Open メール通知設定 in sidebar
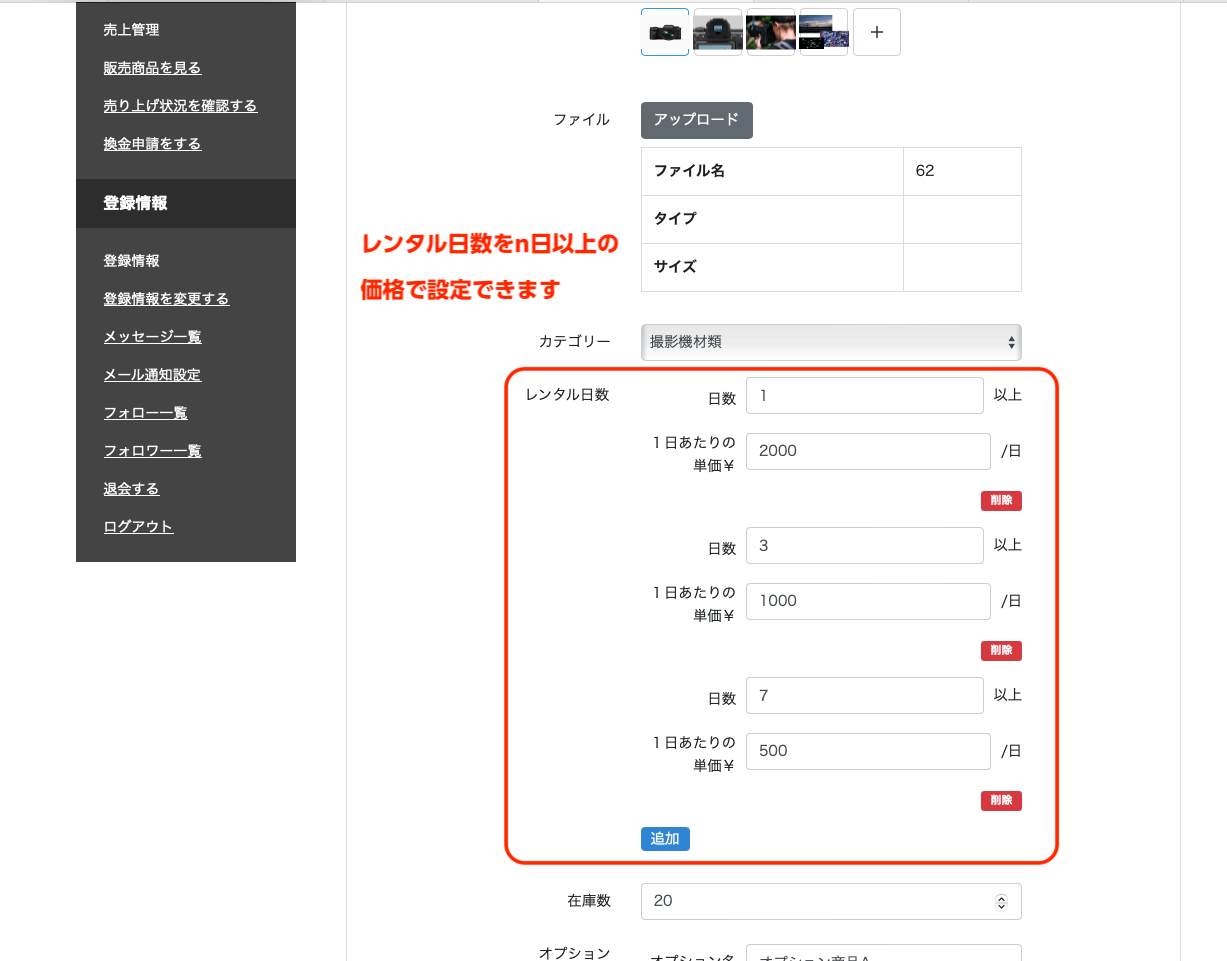This screenshot has height=961, width=1227. (152, 375)
